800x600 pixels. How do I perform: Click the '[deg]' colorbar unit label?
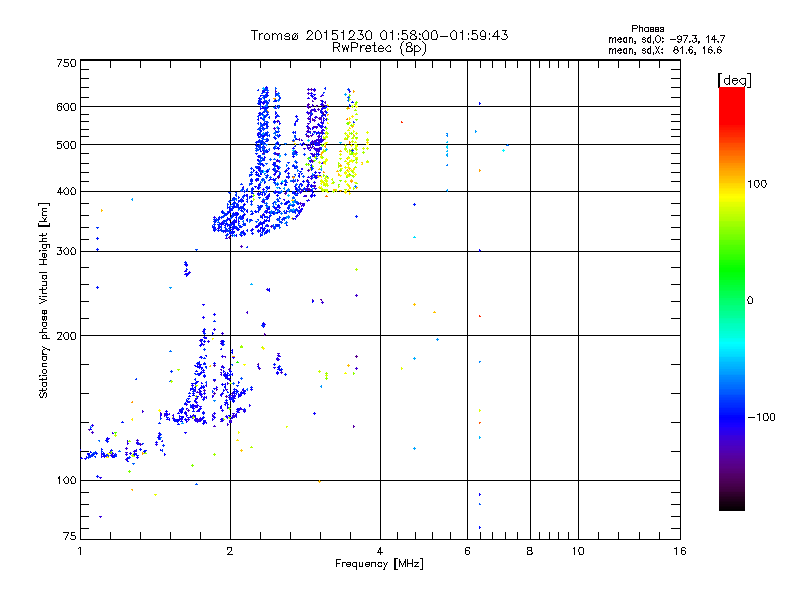click(x=734, y=80)
